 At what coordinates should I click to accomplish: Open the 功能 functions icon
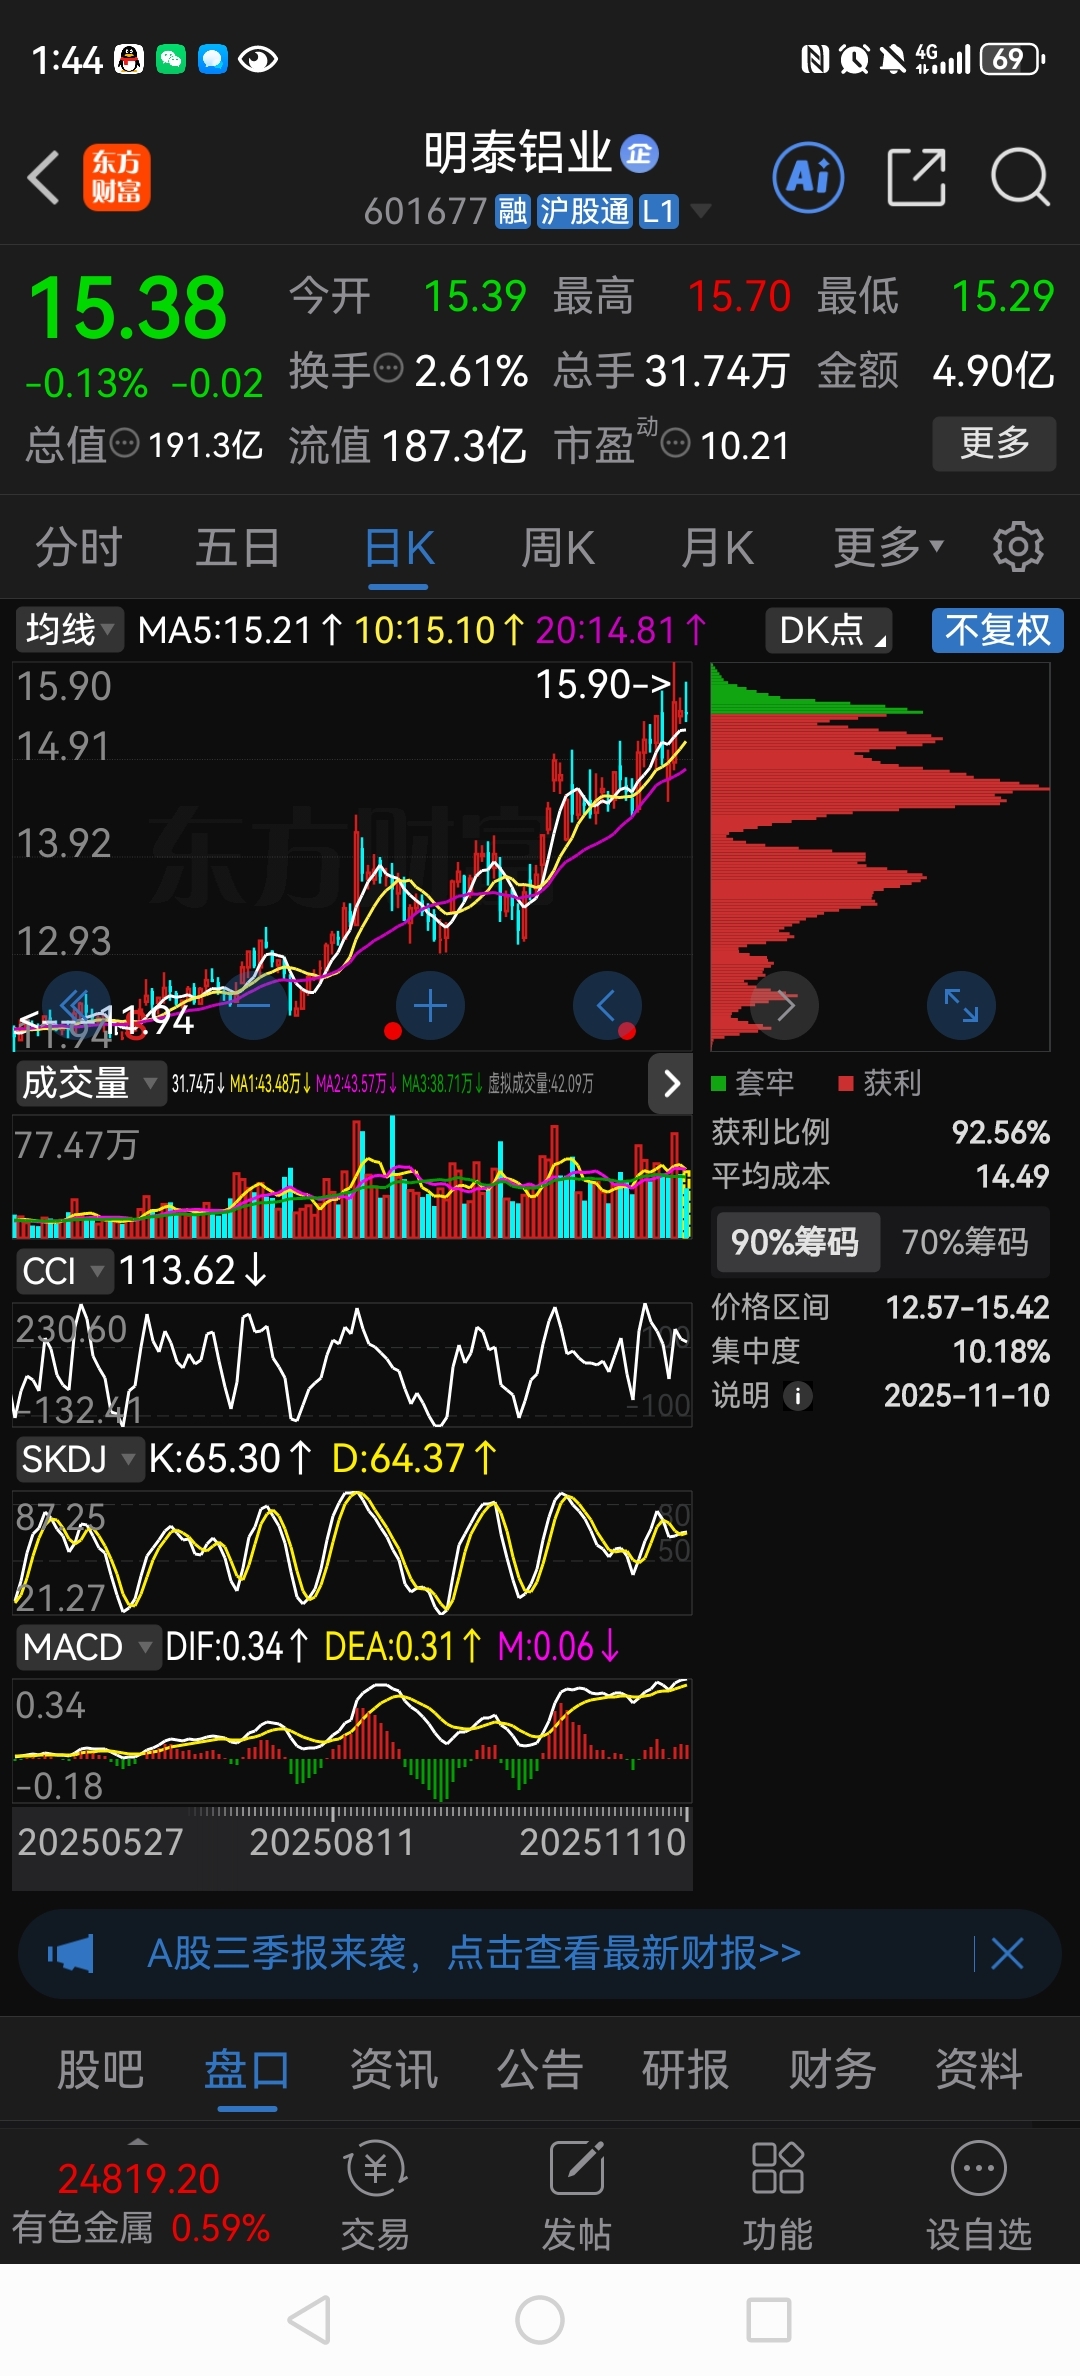point(778,2195)
